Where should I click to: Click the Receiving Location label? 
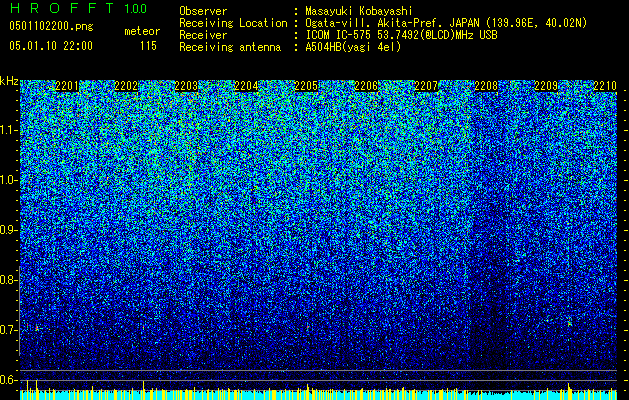[233, 23]
